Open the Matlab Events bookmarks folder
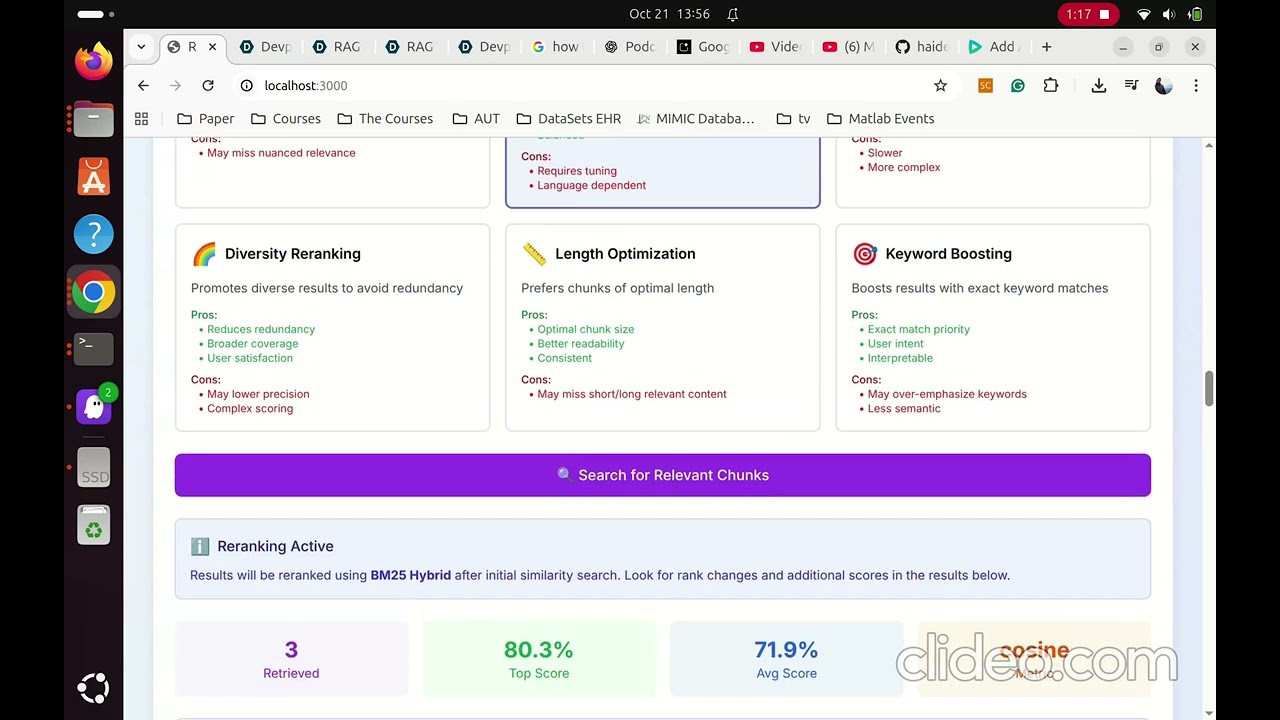 (881, 118)
